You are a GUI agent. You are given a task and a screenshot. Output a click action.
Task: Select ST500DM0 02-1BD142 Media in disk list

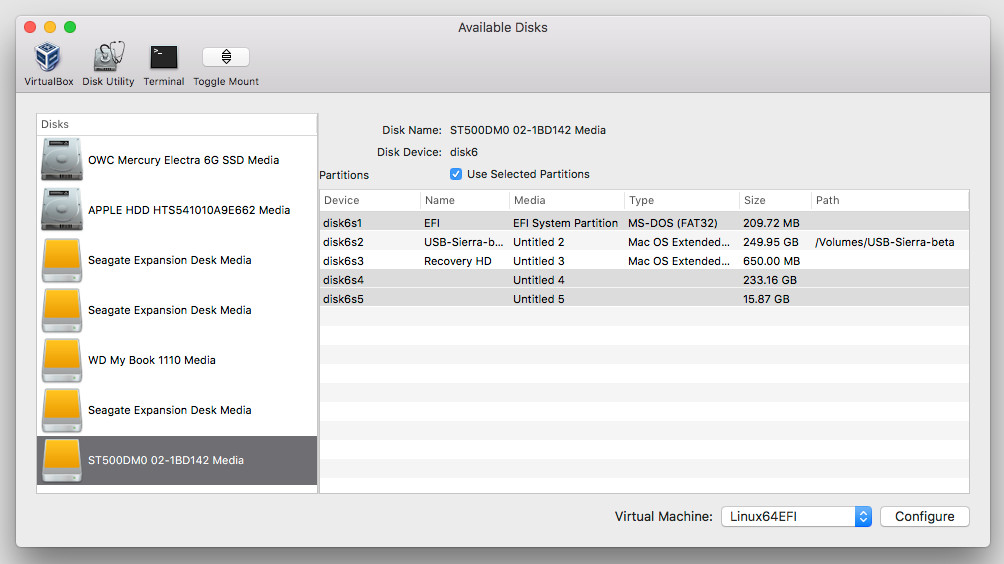(166, 460)
